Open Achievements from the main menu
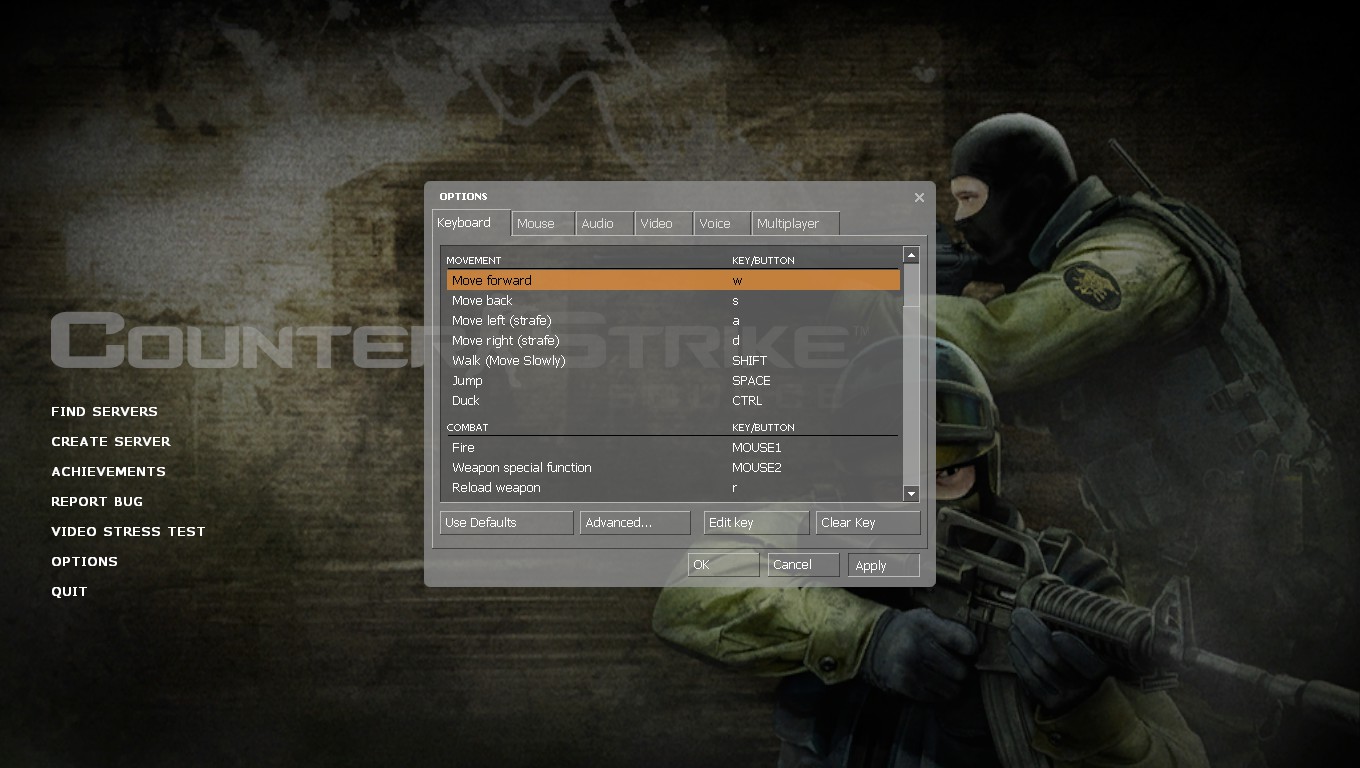The height and width of the screenshot is (768, 1360). (108, 471)
